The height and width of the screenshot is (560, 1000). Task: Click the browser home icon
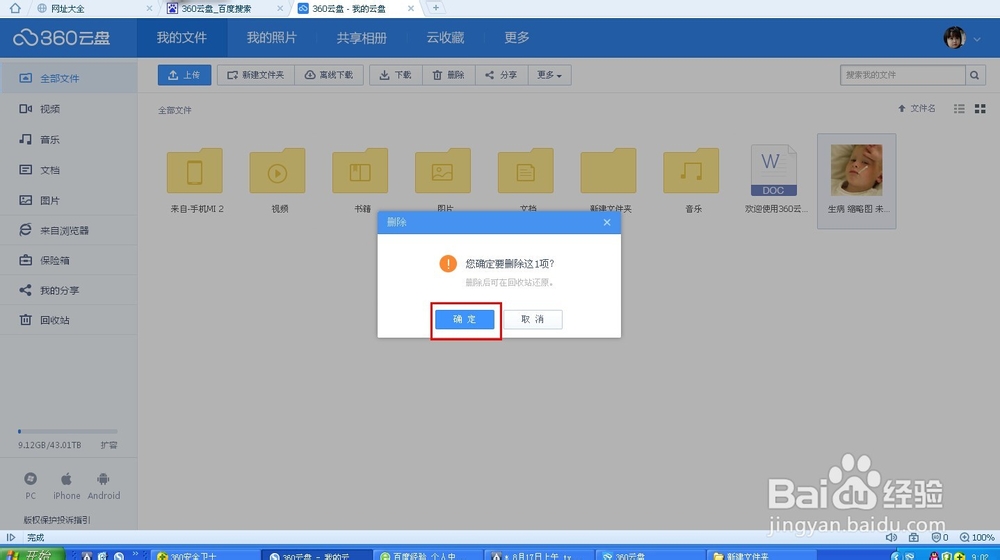[15, 8]
